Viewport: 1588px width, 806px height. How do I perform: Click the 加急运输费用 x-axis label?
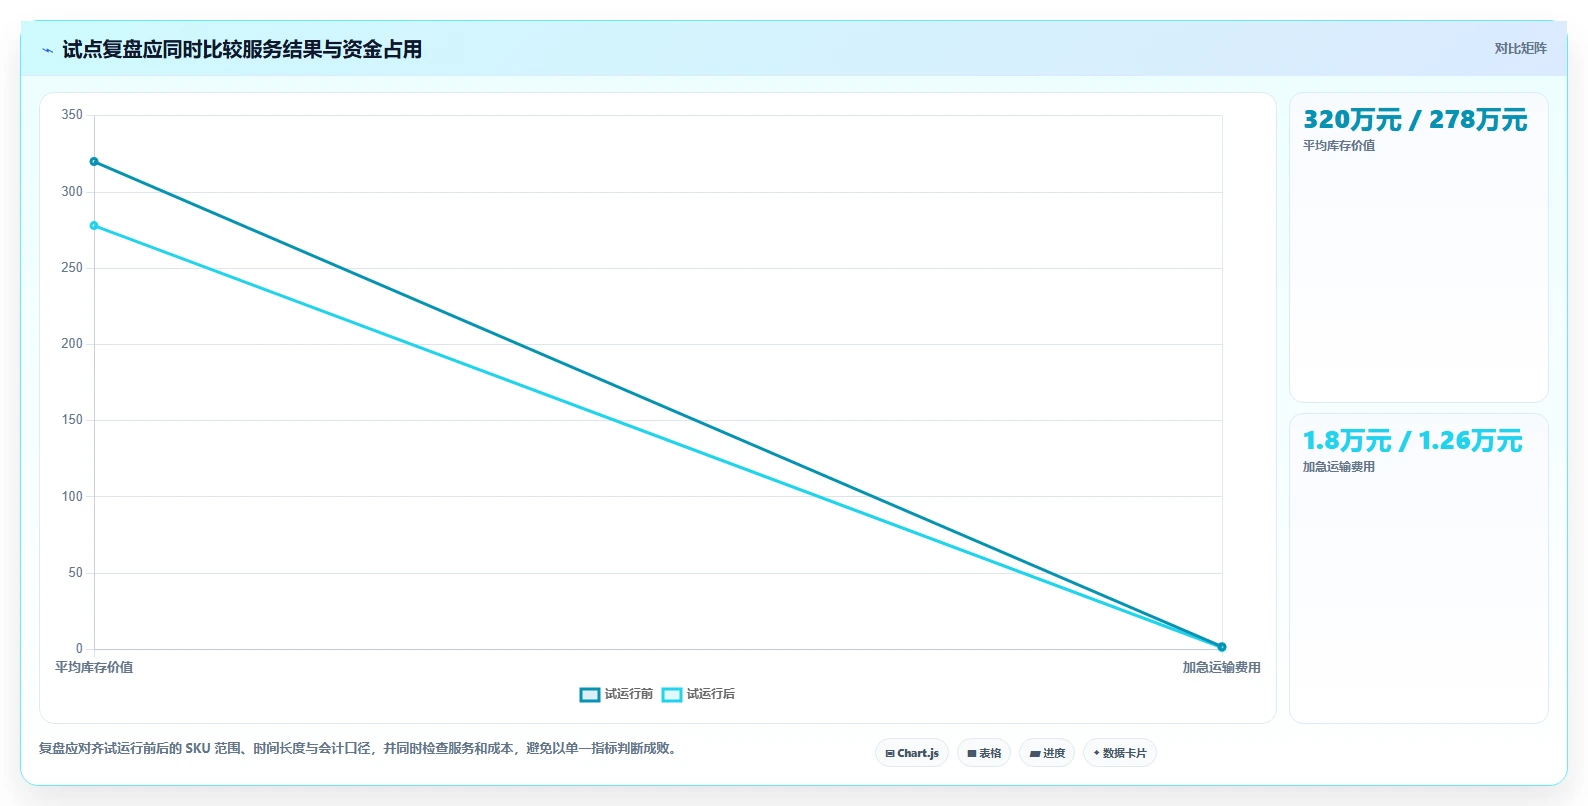coord(1222,667)
